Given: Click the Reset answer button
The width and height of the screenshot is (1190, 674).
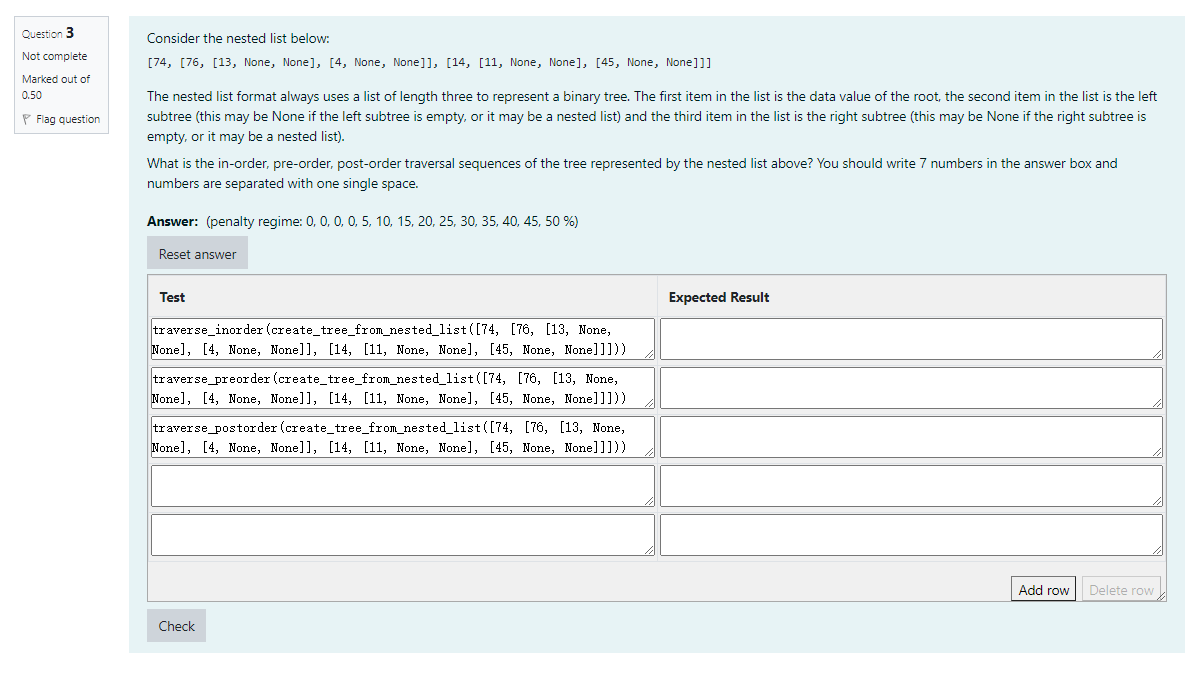Looking at the screenshot, I should (x=197, y=254).
